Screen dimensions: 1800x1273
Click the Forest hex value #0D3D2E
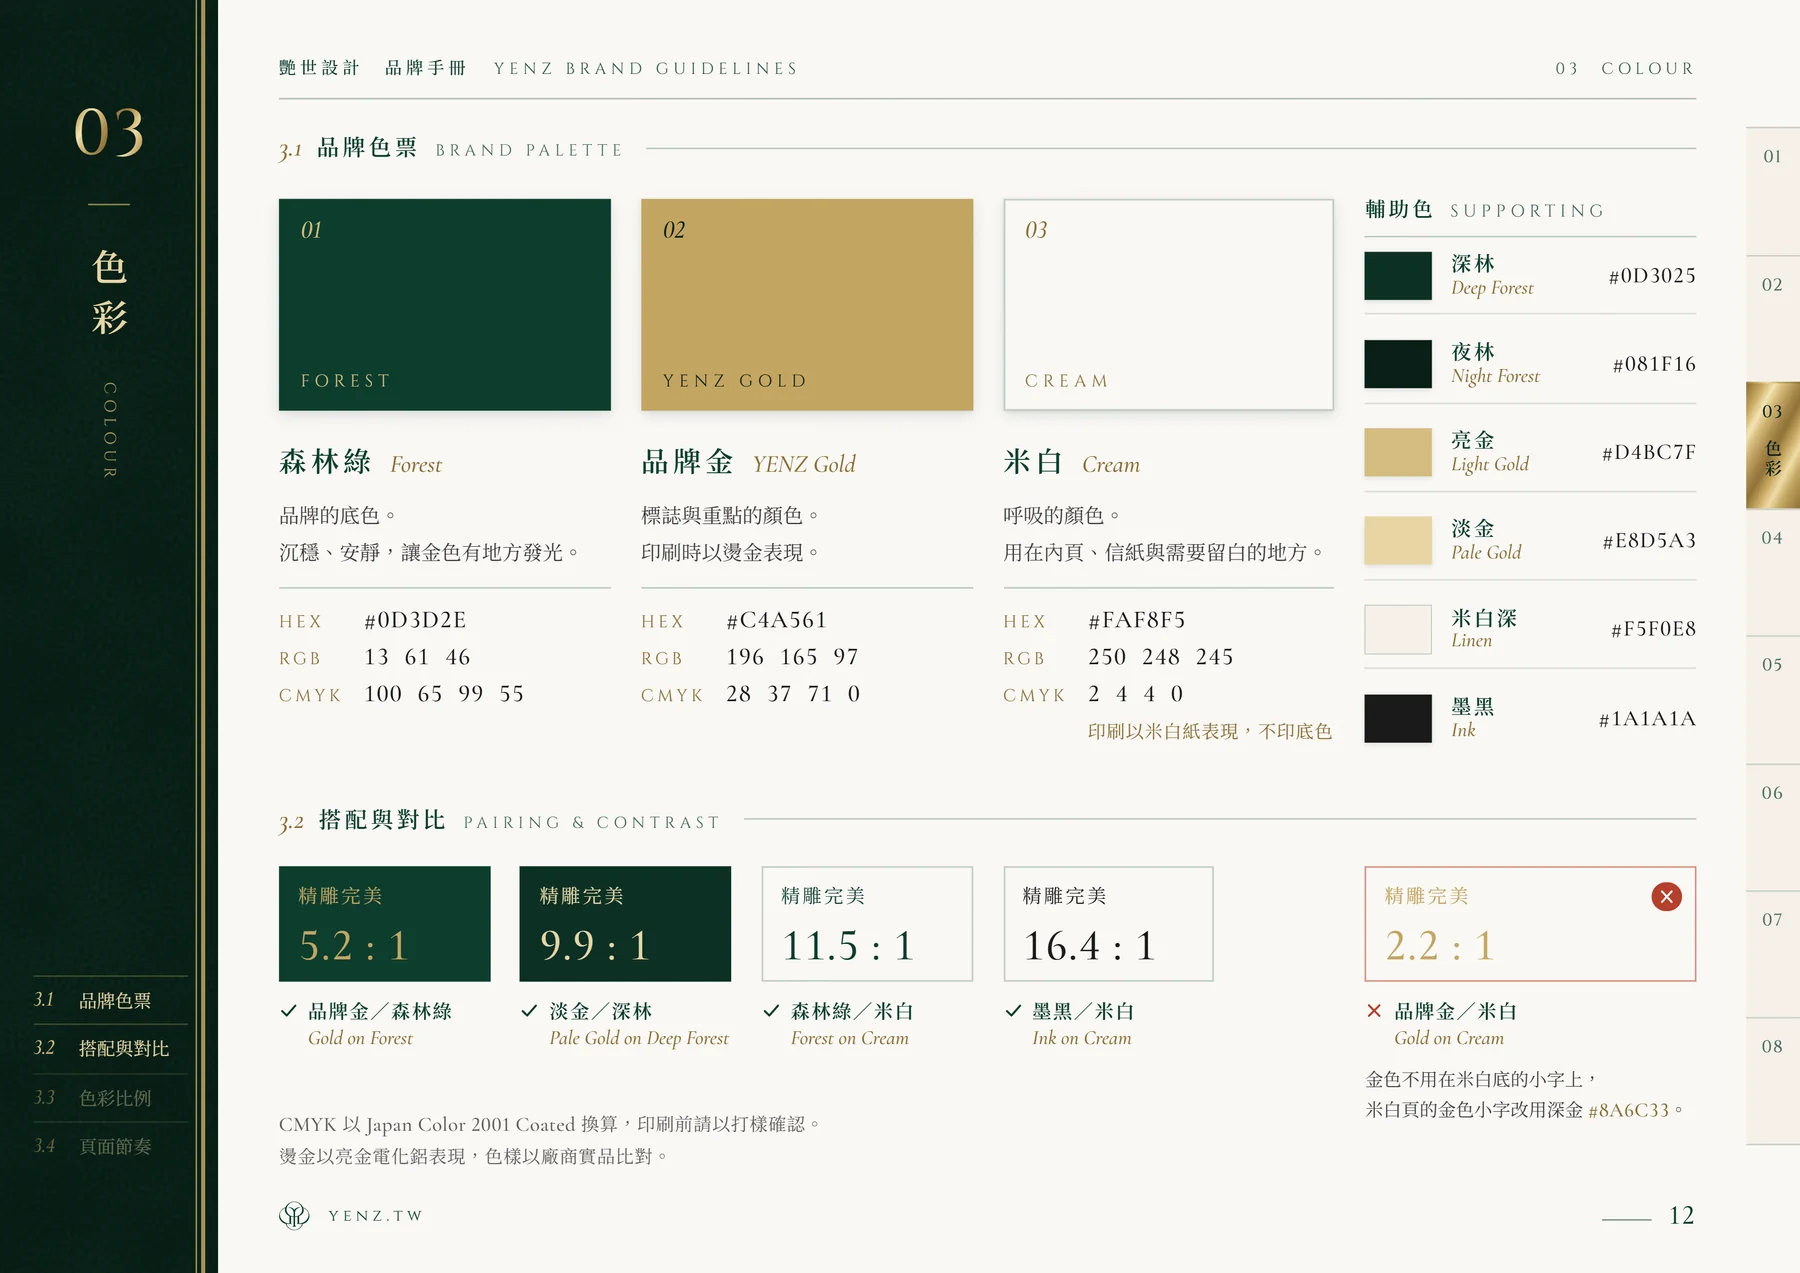click(x=415, y=620)
